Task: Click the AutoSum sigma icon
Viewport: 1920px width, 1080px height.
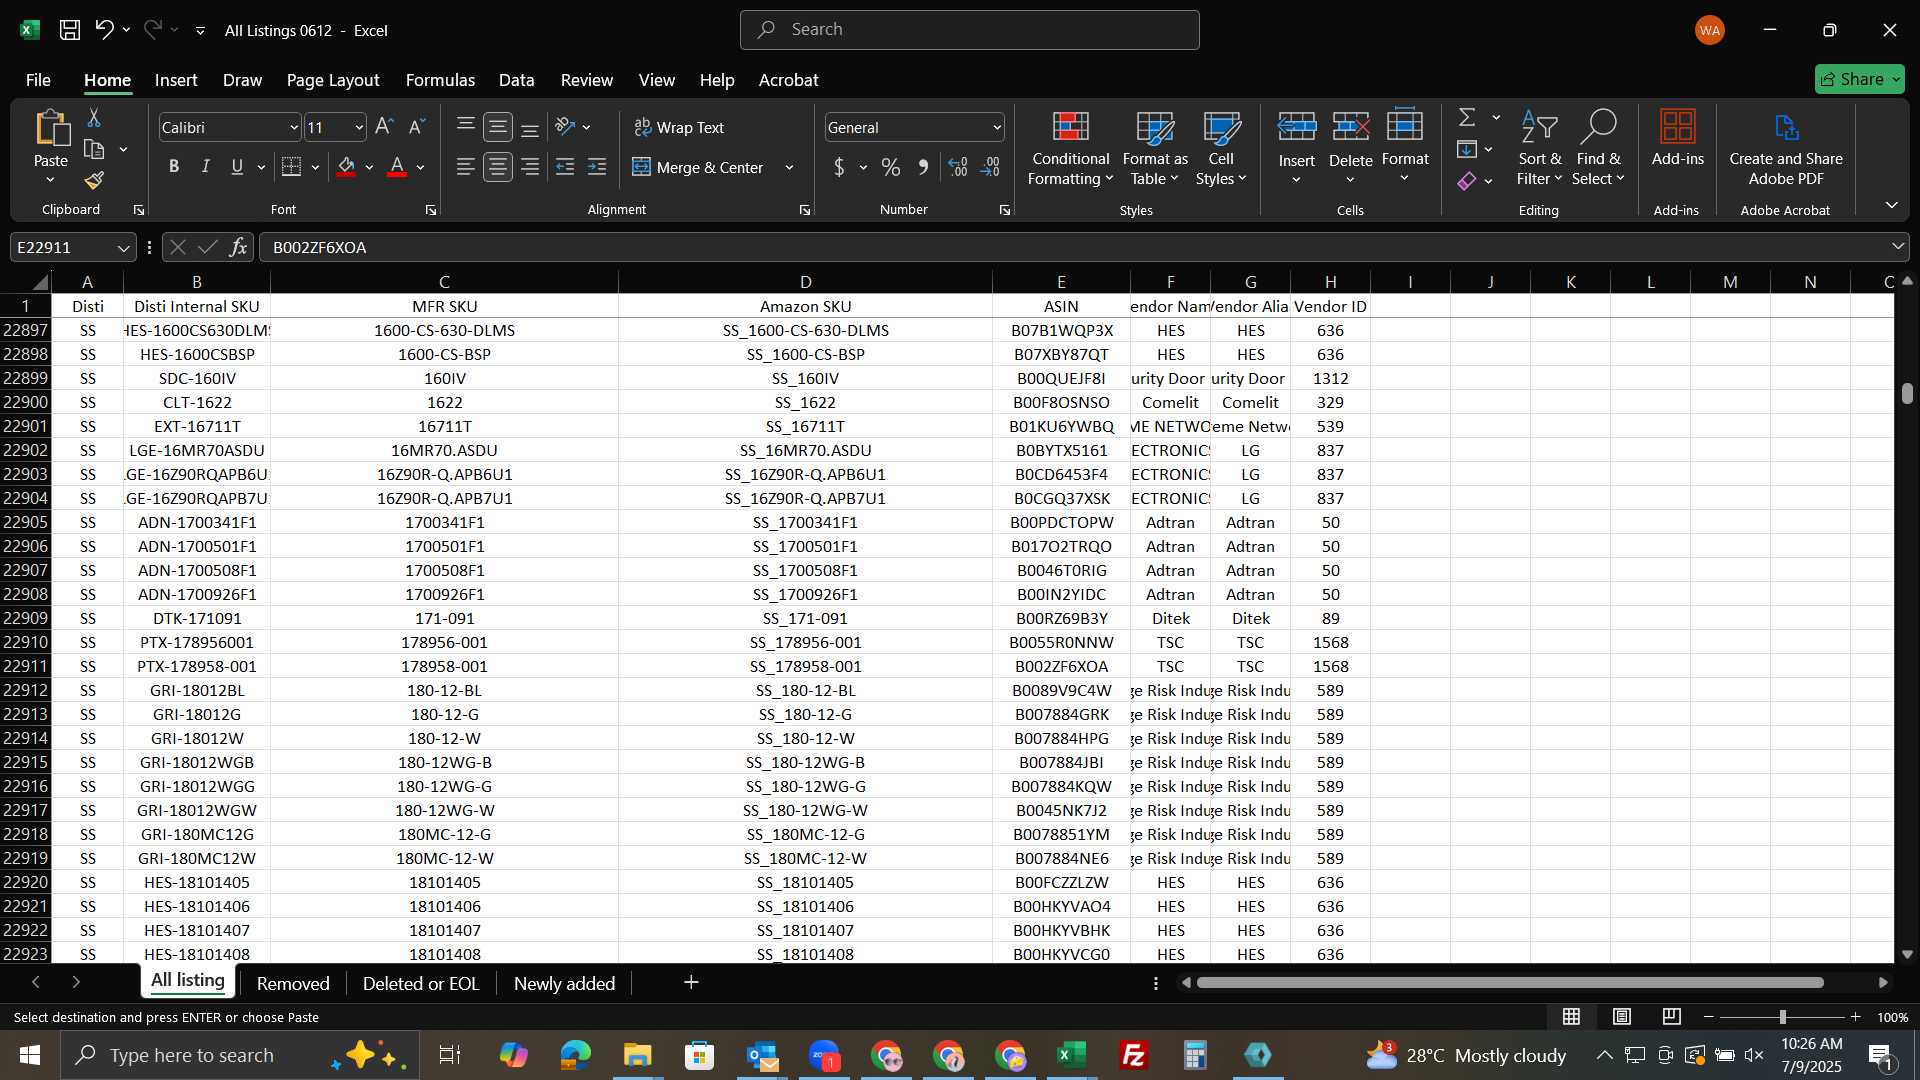Action: coord(1467,117)
